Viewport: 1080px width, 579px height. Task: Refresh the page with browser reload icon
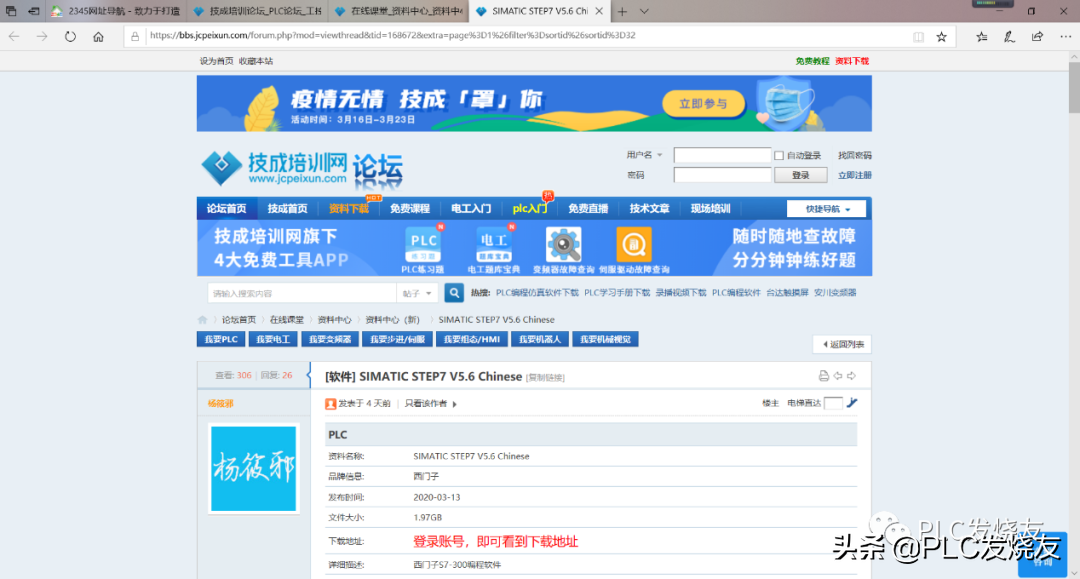tap(70, 36)
